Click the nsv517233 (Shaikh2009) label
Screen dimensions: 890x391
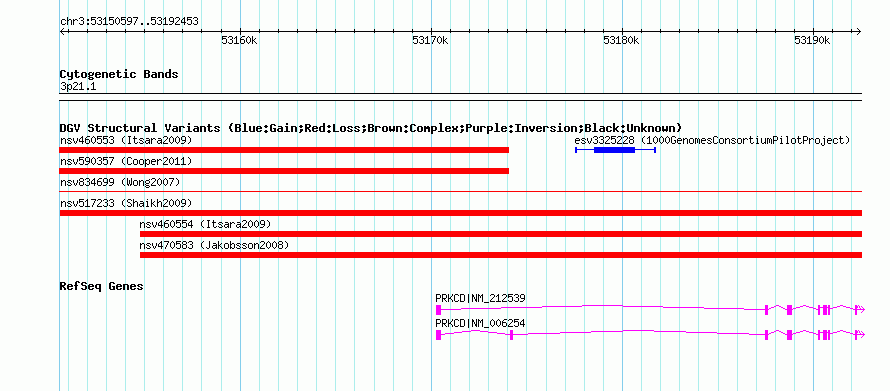point(126,203)
